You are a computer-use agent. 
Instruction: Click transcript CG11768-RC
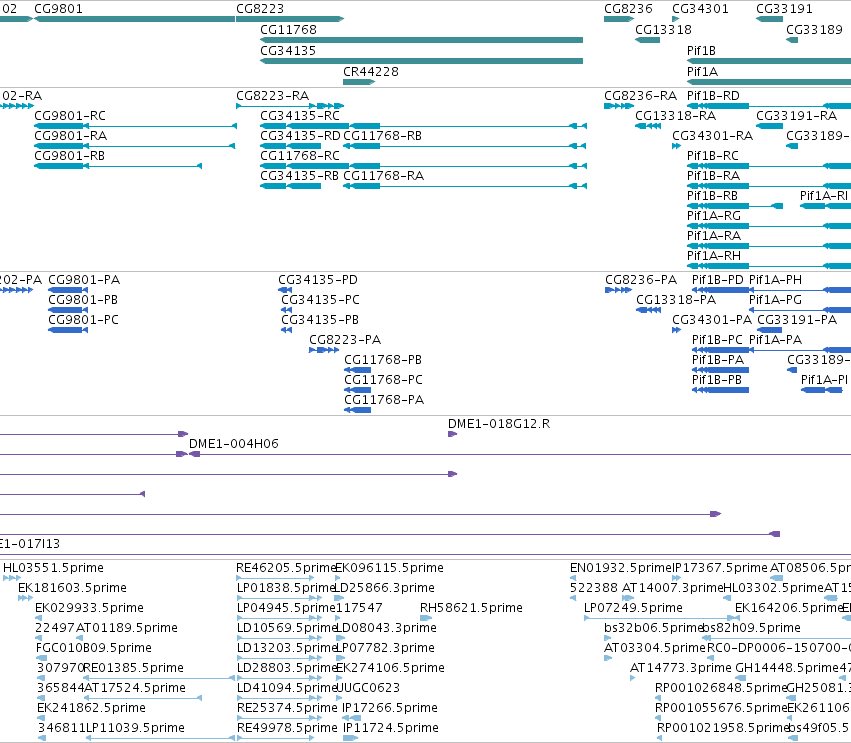[300, 156]
